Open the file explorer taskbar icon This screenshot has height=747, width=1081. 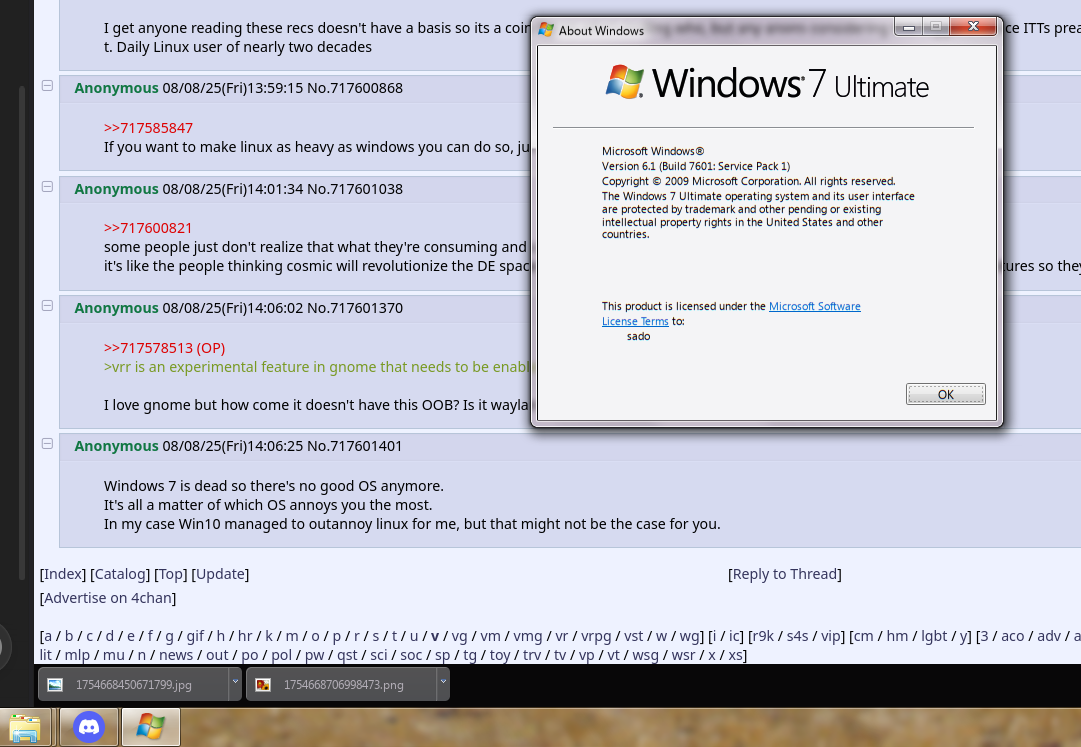pos(25,728)
